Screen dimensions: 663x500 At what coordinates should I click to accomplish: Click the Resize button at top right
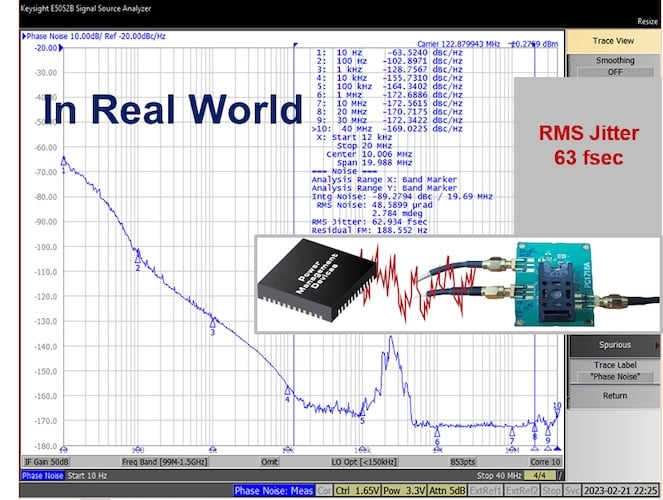click(x=647, y=21)
